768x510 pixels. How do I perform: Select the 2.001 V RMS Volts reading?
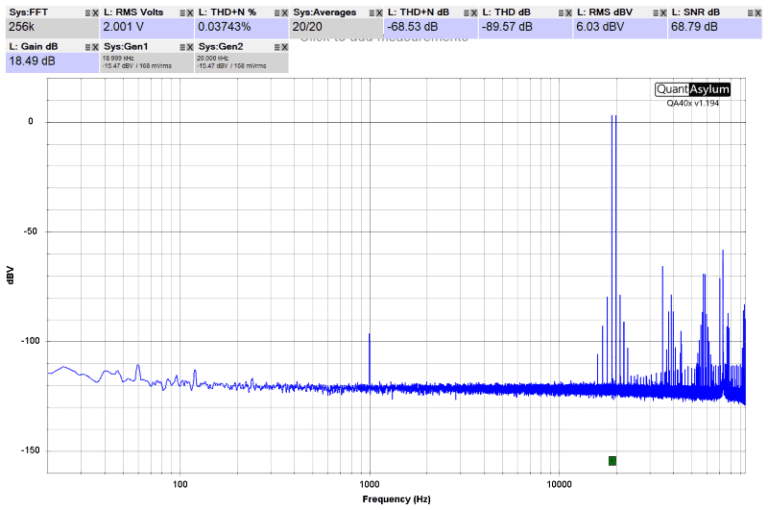point(123,27)
